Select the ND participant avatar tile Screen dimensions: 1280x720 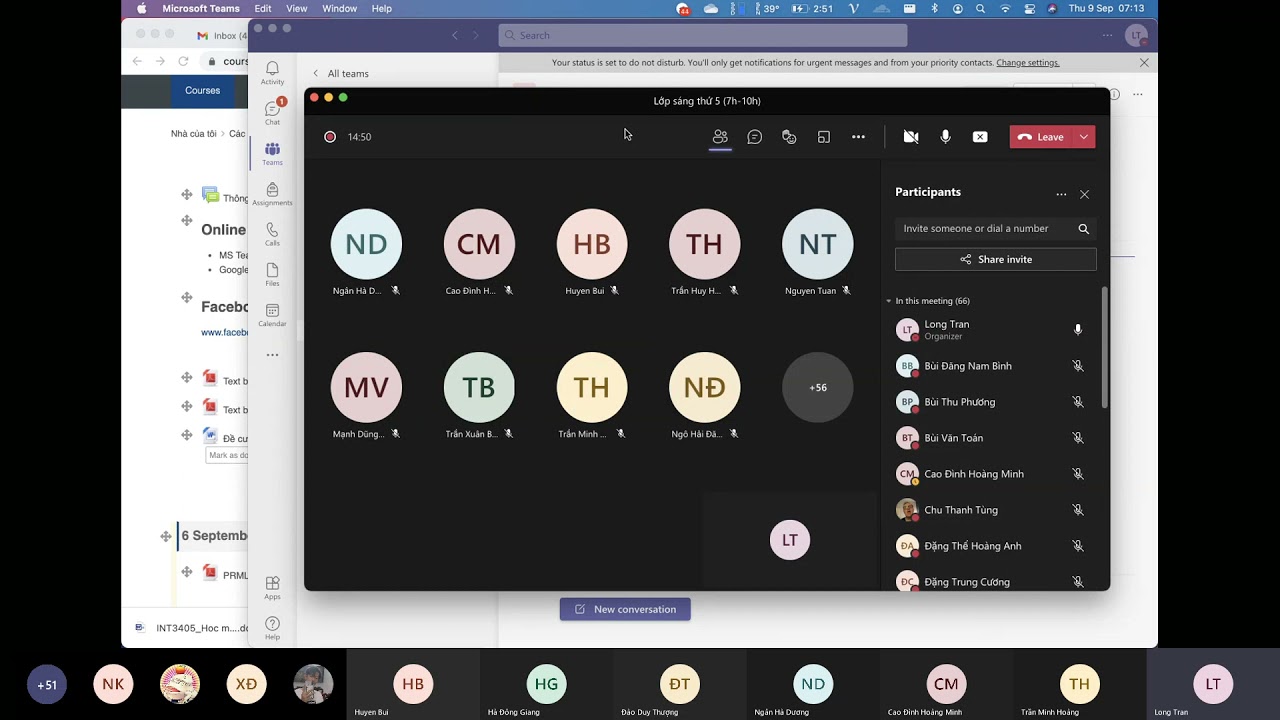click(x=366, y=244)
